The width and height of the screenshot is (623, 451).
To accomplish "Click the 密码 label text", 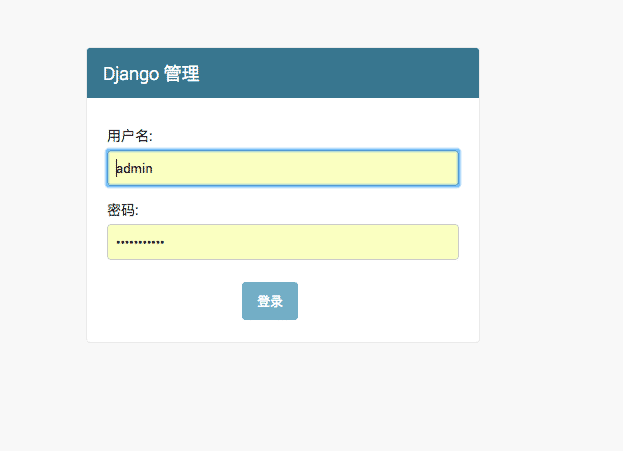I will pyautogui.click(x=122, y=210).
